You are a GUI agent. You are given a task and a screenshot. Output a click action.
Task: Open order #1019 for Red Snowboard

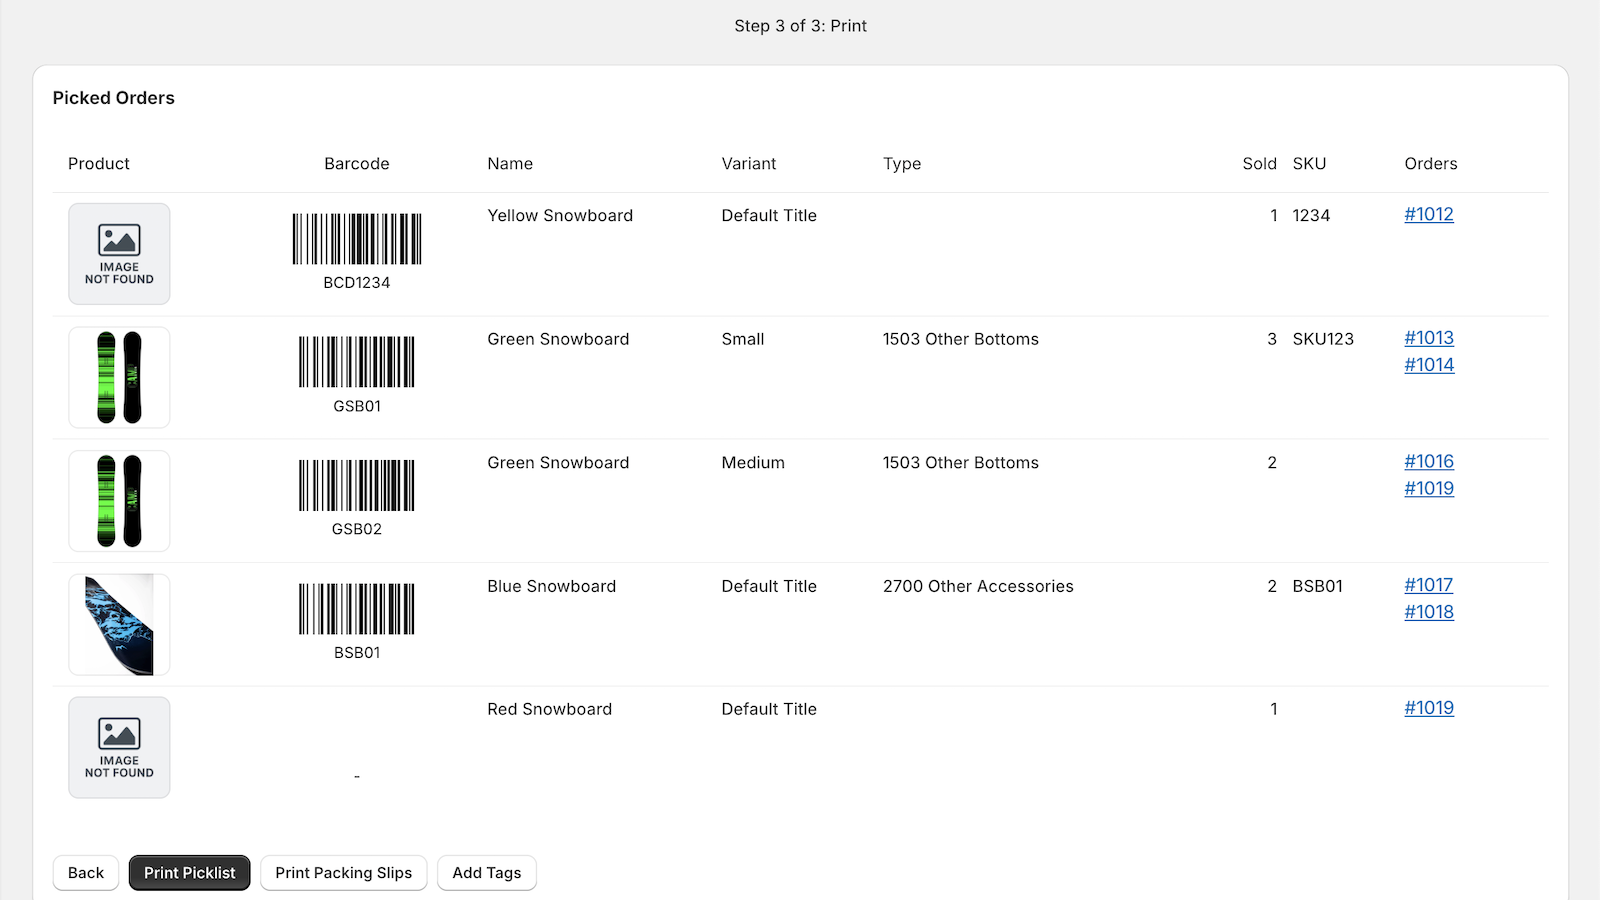coord(1428,708)
